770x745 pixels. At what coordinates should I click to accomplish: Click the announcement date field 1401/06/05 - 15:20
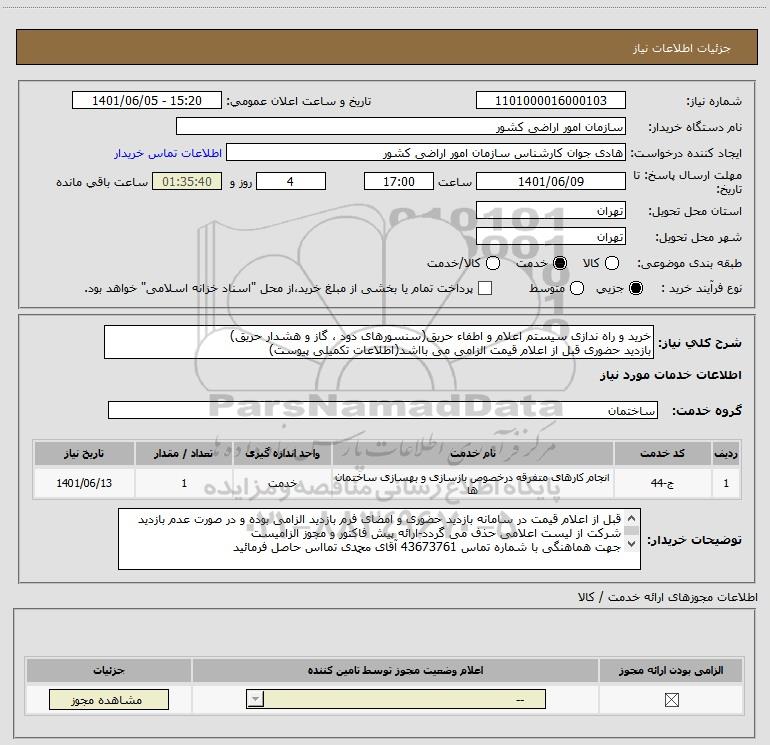[x=147, y=101]
